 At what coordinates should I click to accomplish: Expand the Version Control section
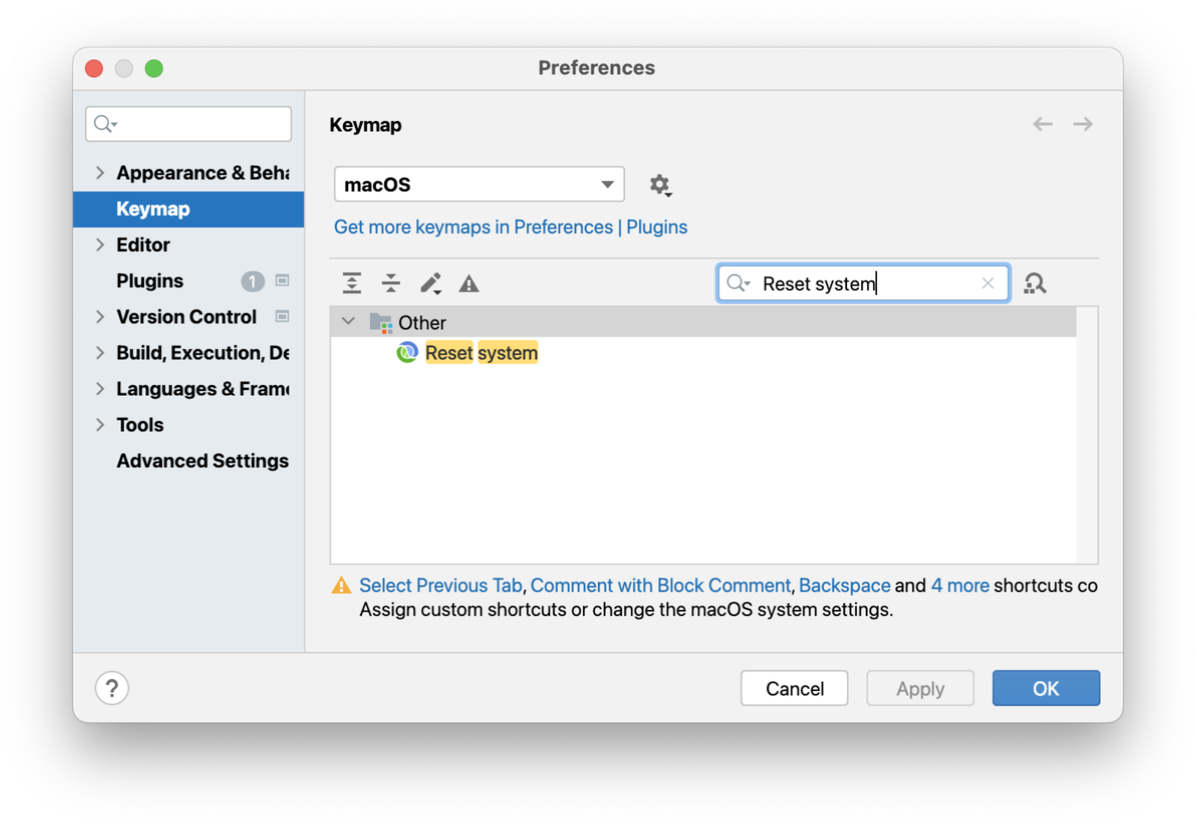100,317
